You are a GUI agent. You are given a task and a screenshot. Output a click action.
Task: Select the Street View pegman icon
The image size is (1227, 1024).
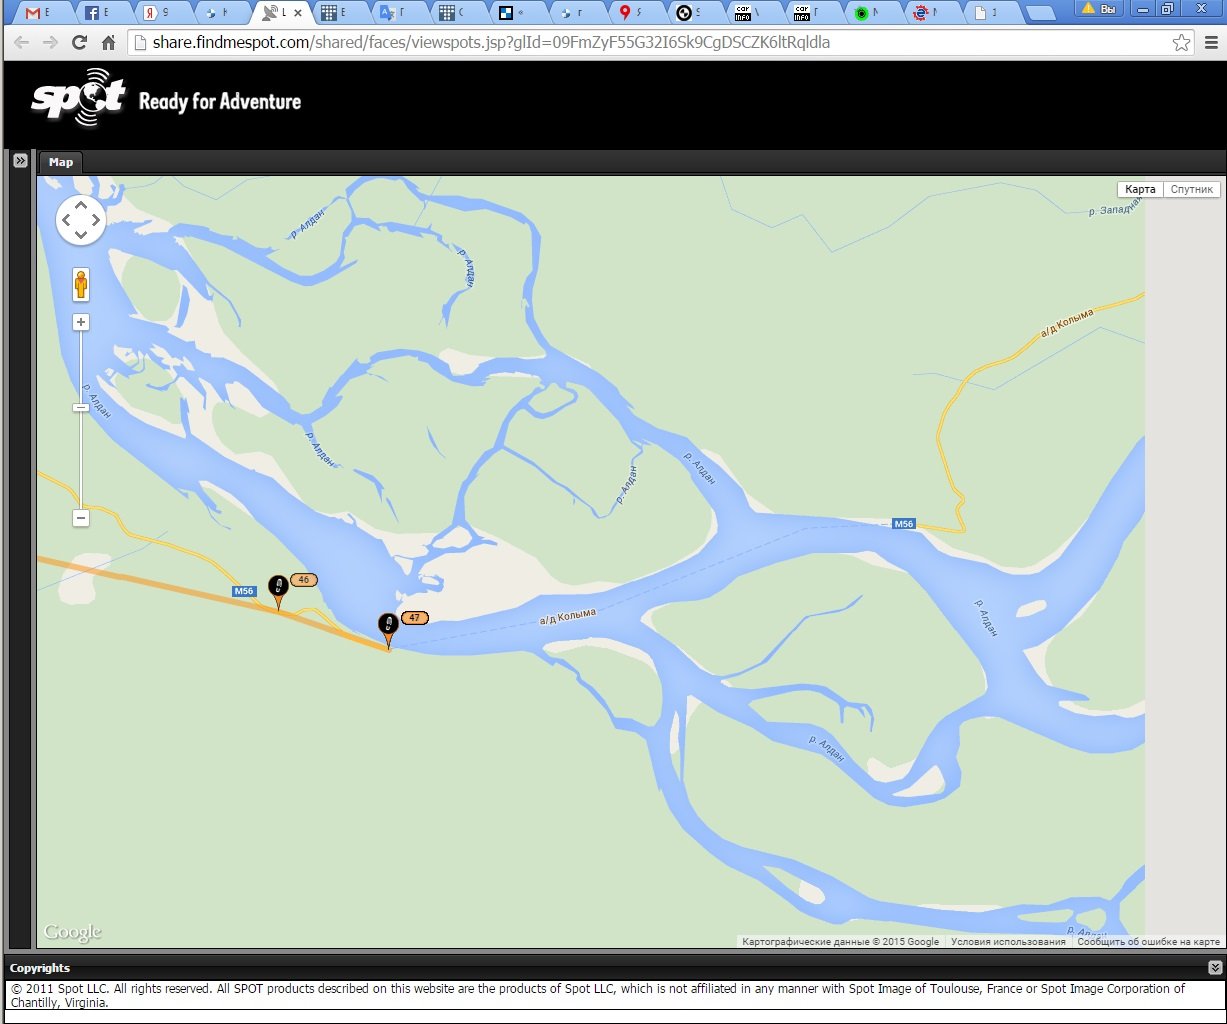click(81, 285)
